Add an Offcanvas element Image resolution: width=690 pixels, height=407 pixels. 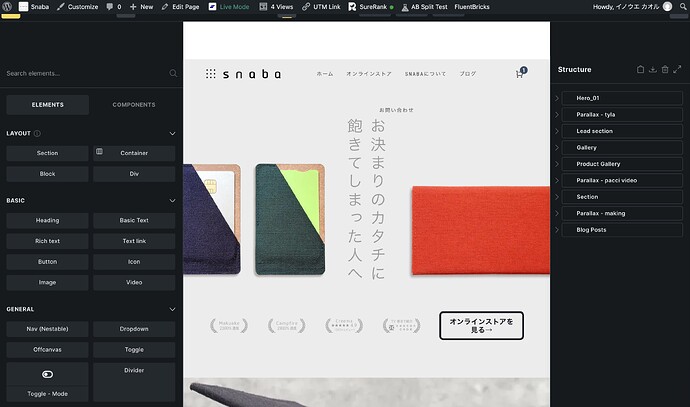coord(48,350)
